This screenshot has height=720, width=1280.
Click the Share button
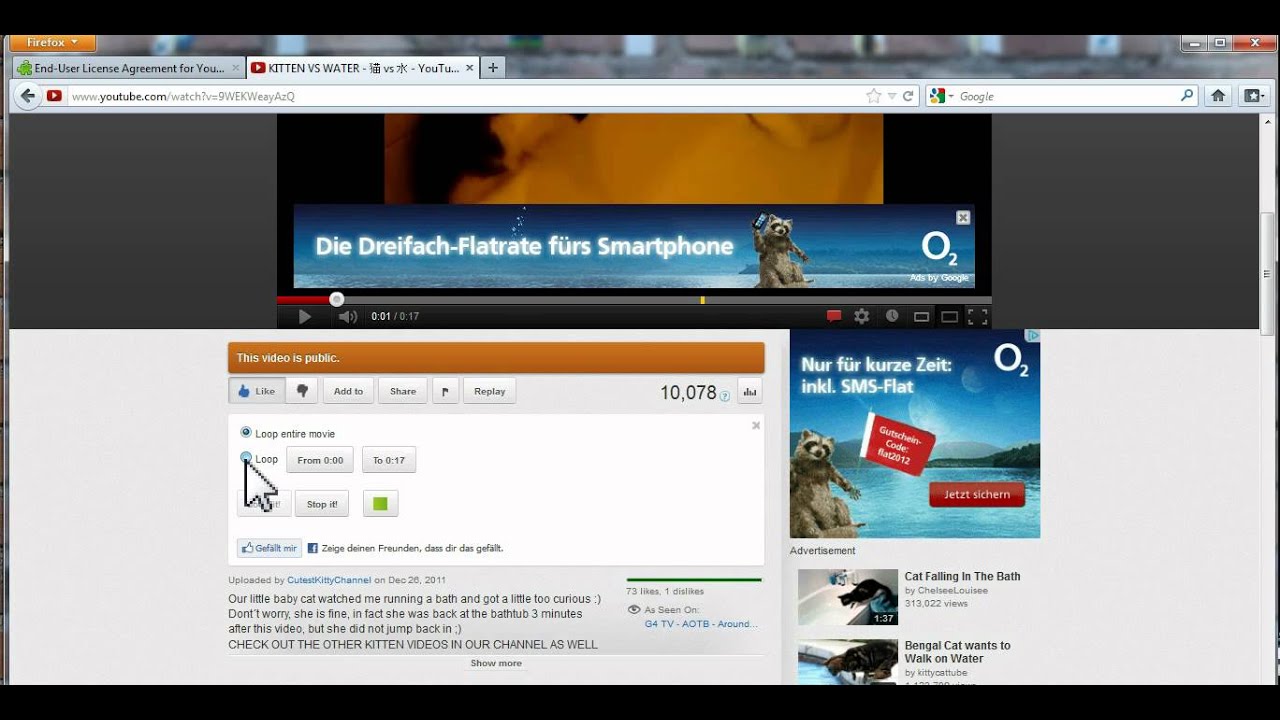pyautogui.click(x=403, y=391)
